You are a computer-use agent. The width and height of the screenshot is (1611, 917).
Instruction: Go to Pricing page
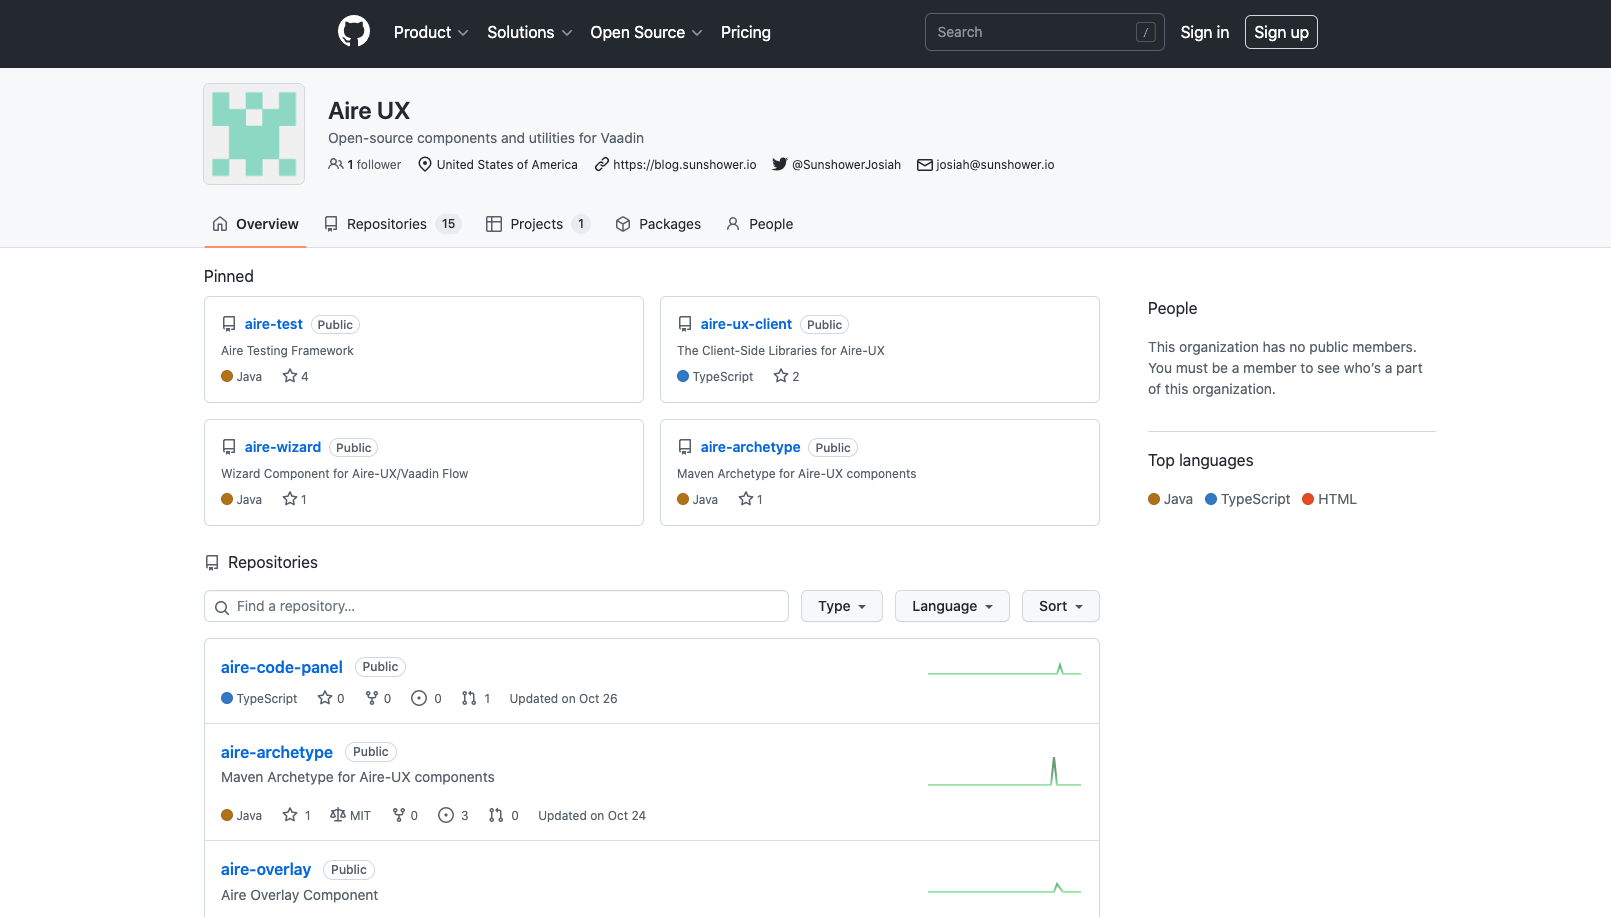[x=746, y=32]
